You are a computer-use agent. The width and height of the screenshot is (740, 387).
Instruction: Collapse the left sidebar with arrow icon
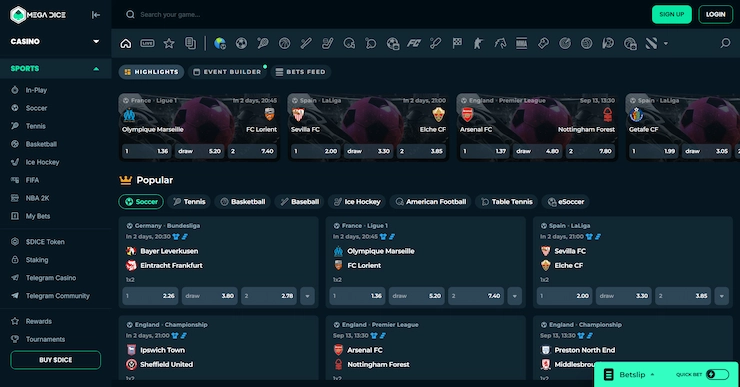pyautogui.click(x=96, y=15)
